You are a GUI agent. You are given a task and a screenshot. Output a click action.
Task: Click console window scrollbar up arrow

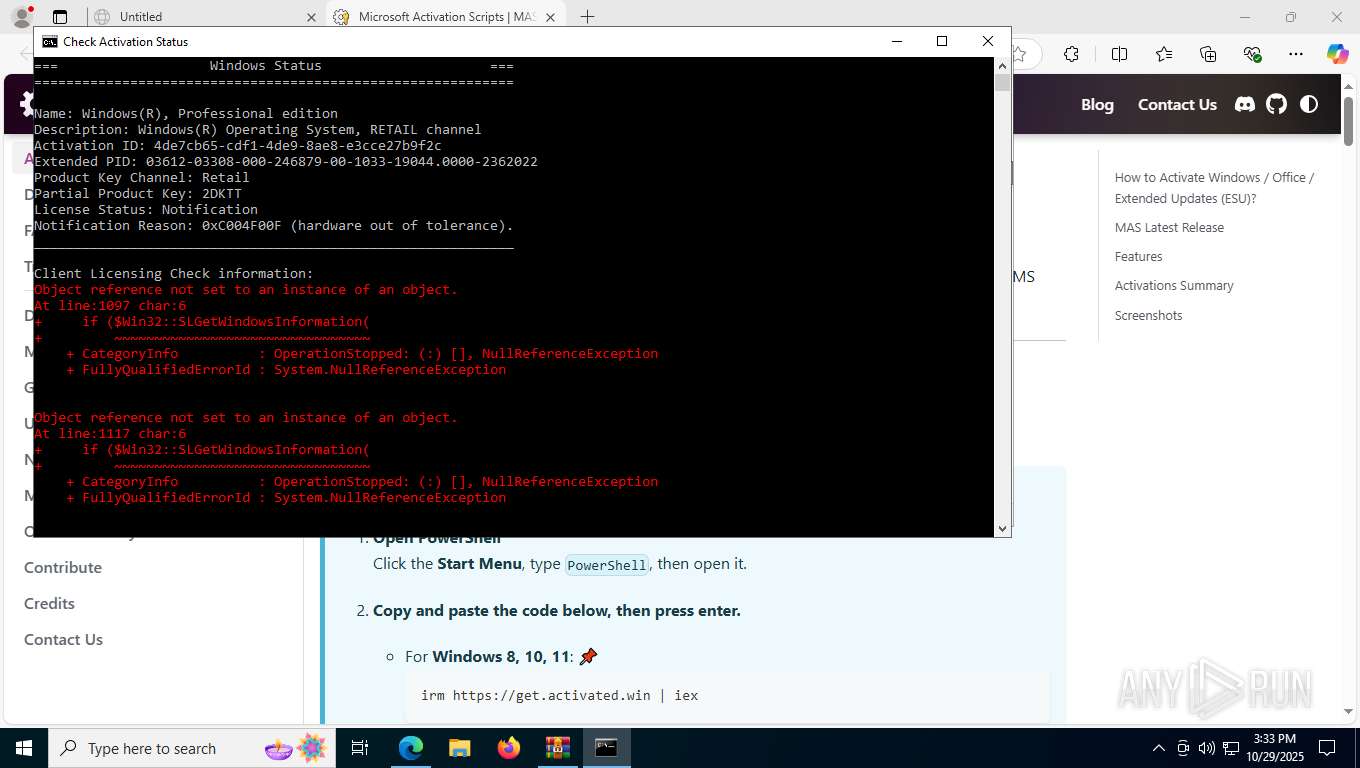1003,66
